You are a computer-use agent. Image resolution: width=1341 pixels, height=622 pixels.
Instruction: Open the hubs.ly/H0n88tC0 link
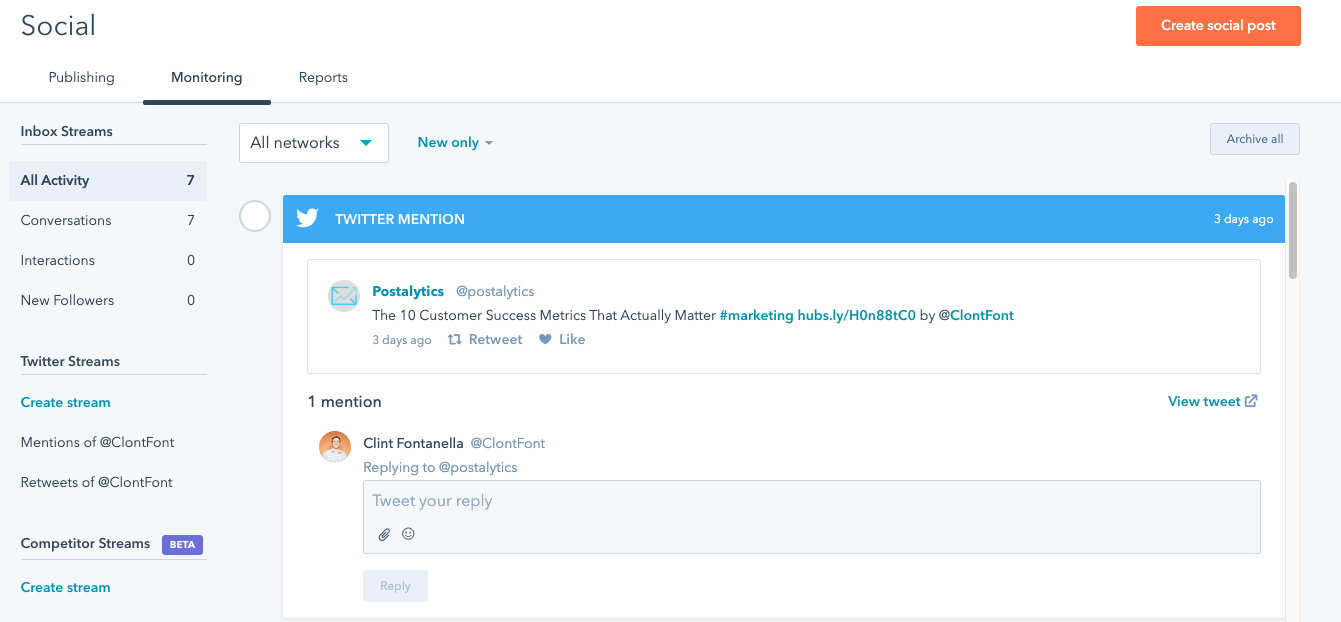(856, 315)
